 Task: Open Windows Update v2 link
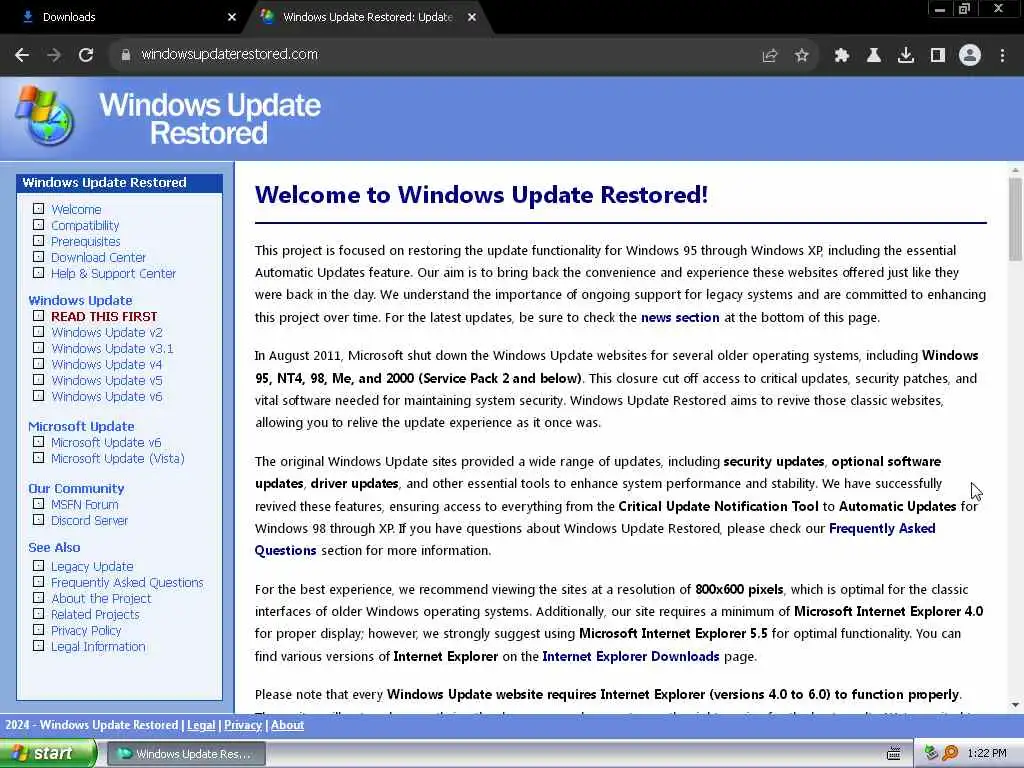(107, 332)
